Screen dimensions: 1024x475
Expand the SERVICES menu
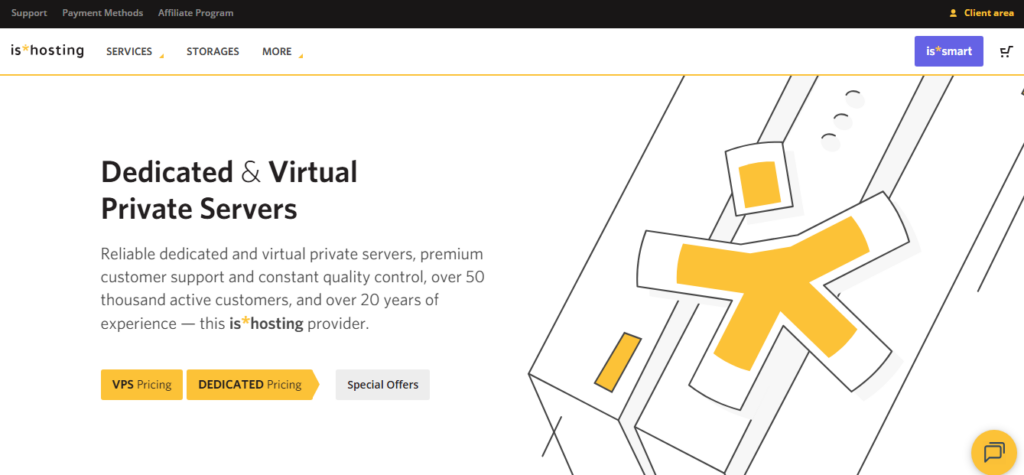[x=135, y=52]
